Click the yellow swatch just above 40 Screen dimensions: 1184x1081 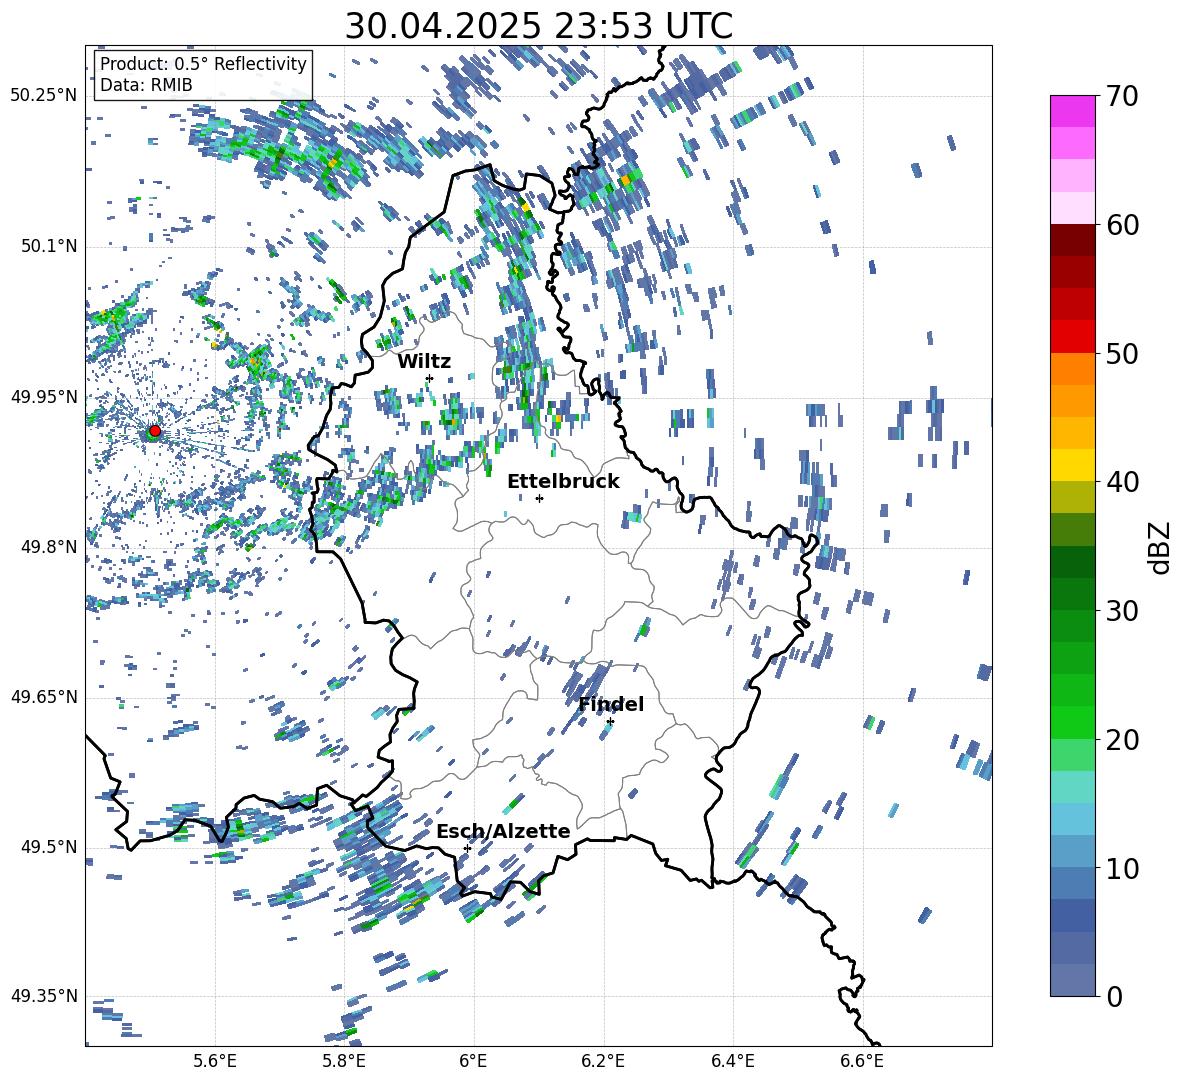pyautogui.click(x=1072, y=465)
